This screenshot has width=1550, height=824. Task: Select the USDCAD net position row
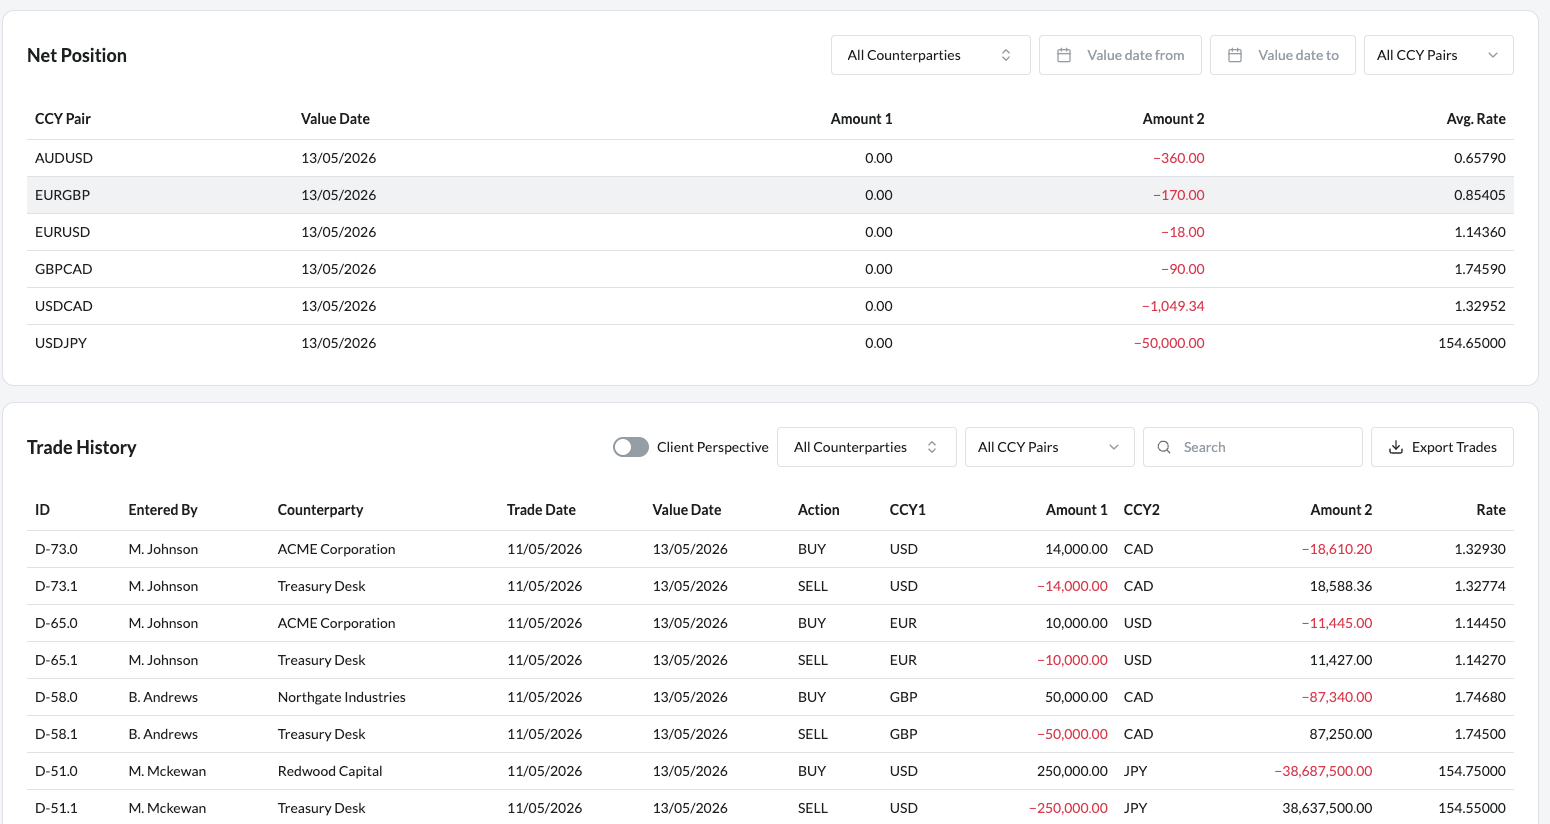click(x=770, y=306)
